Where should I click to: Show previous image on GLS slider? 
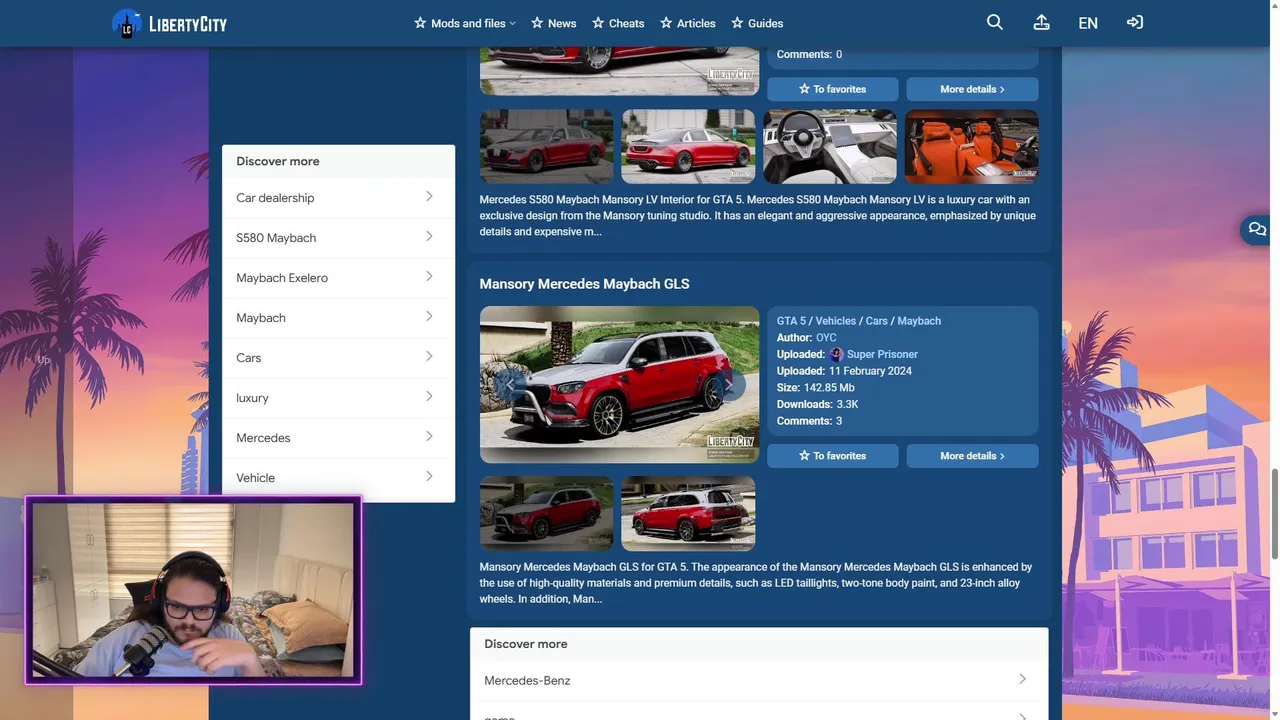click(509, 384)
